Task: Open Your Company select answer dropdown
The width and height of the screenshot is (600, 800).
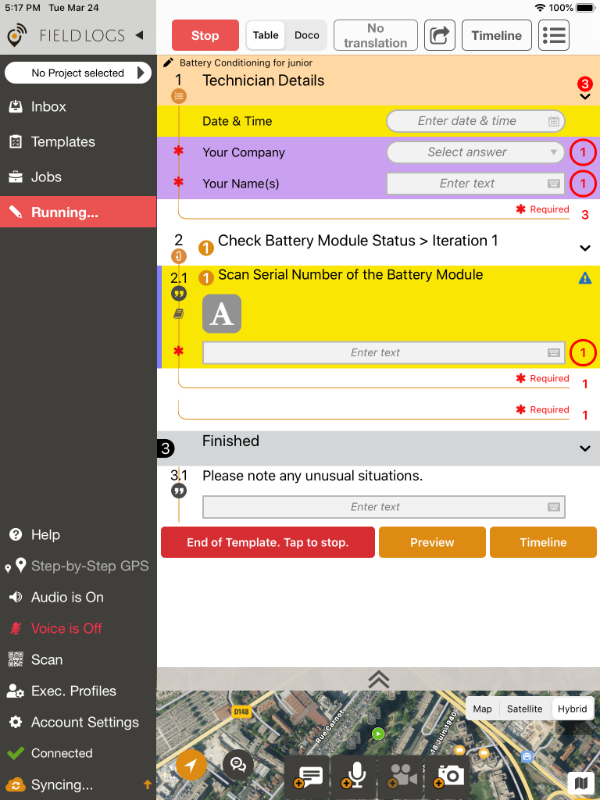Action: tap(475, 152)
